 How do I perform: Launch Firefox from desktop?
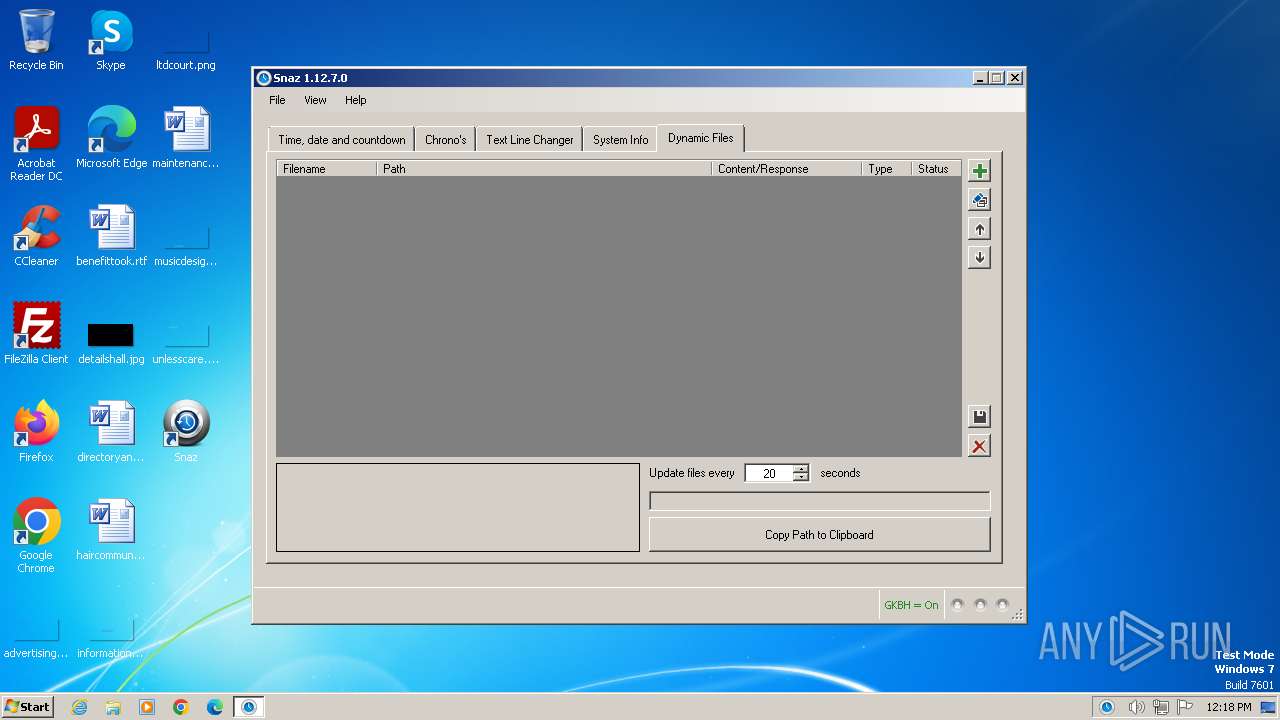(36, 432)
